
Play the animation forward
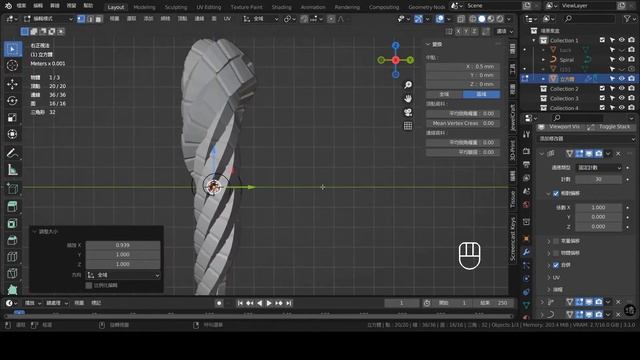click(x=269, y=303)
